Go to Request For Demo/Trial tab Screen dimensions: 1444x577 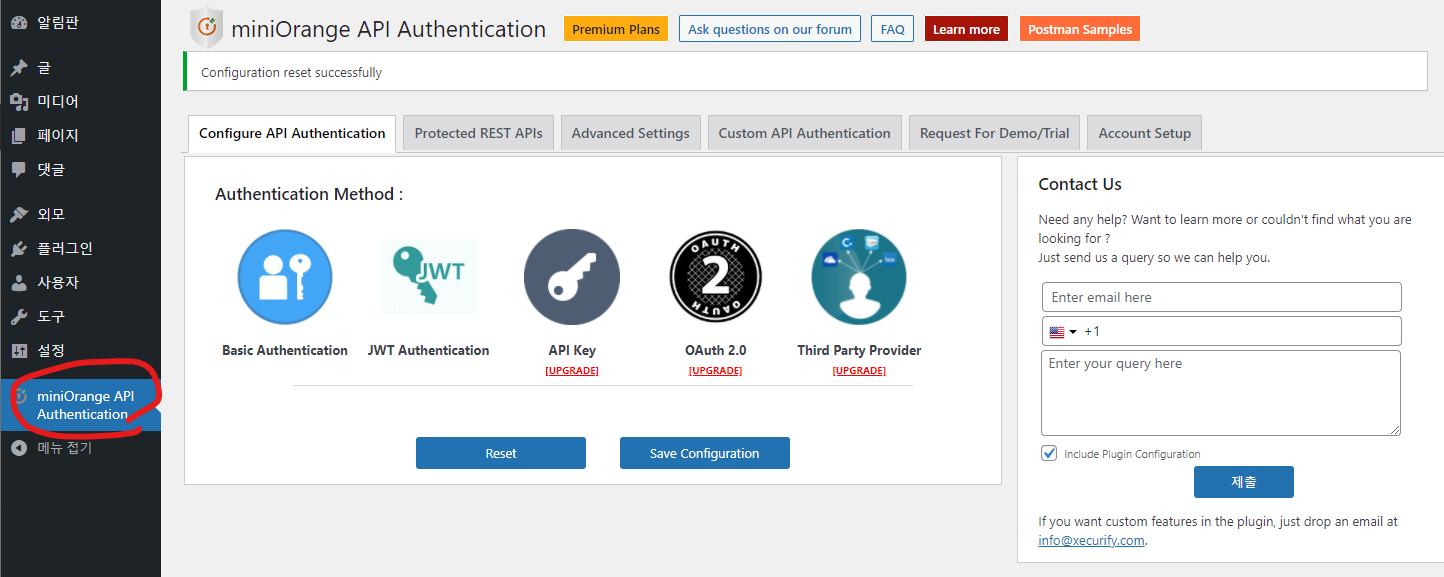[x=994, y=133]
